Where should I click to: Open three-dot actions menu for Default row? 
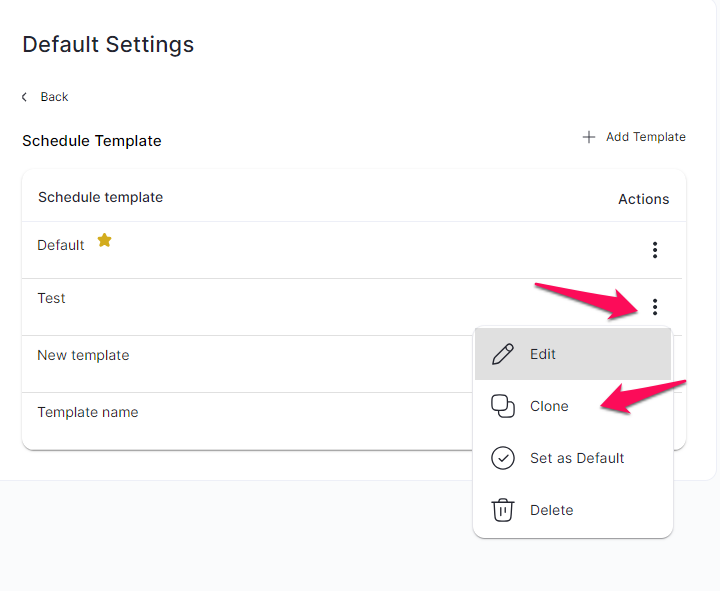[655, 250]
